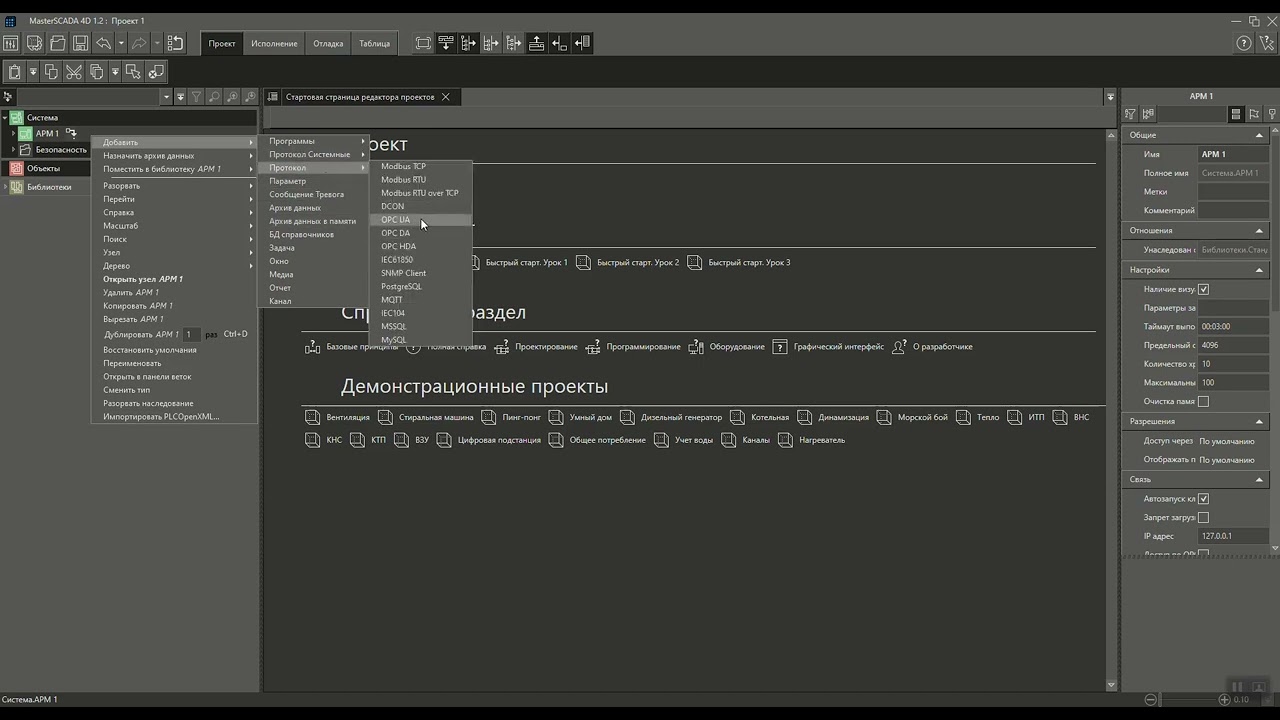
Task: Toggle the Запрет загруз checkbox
Action: pyautogui.click(x=1203, y=518)
